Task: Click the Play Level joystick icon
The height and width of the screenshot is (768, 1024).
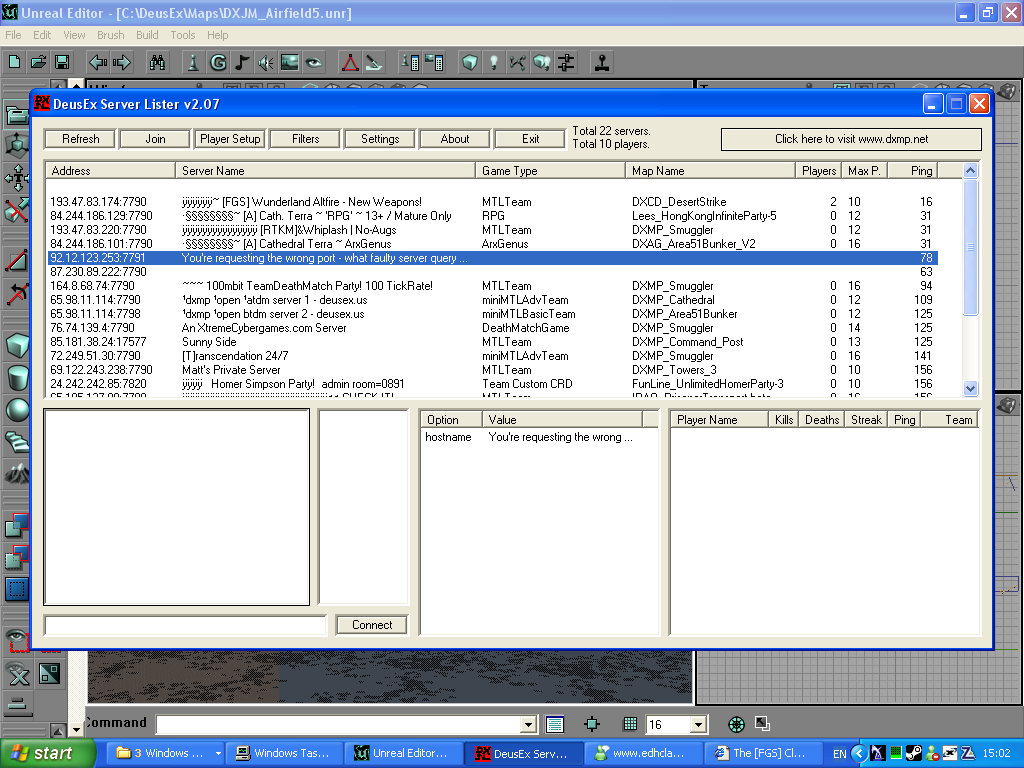Action: point(601,63)
